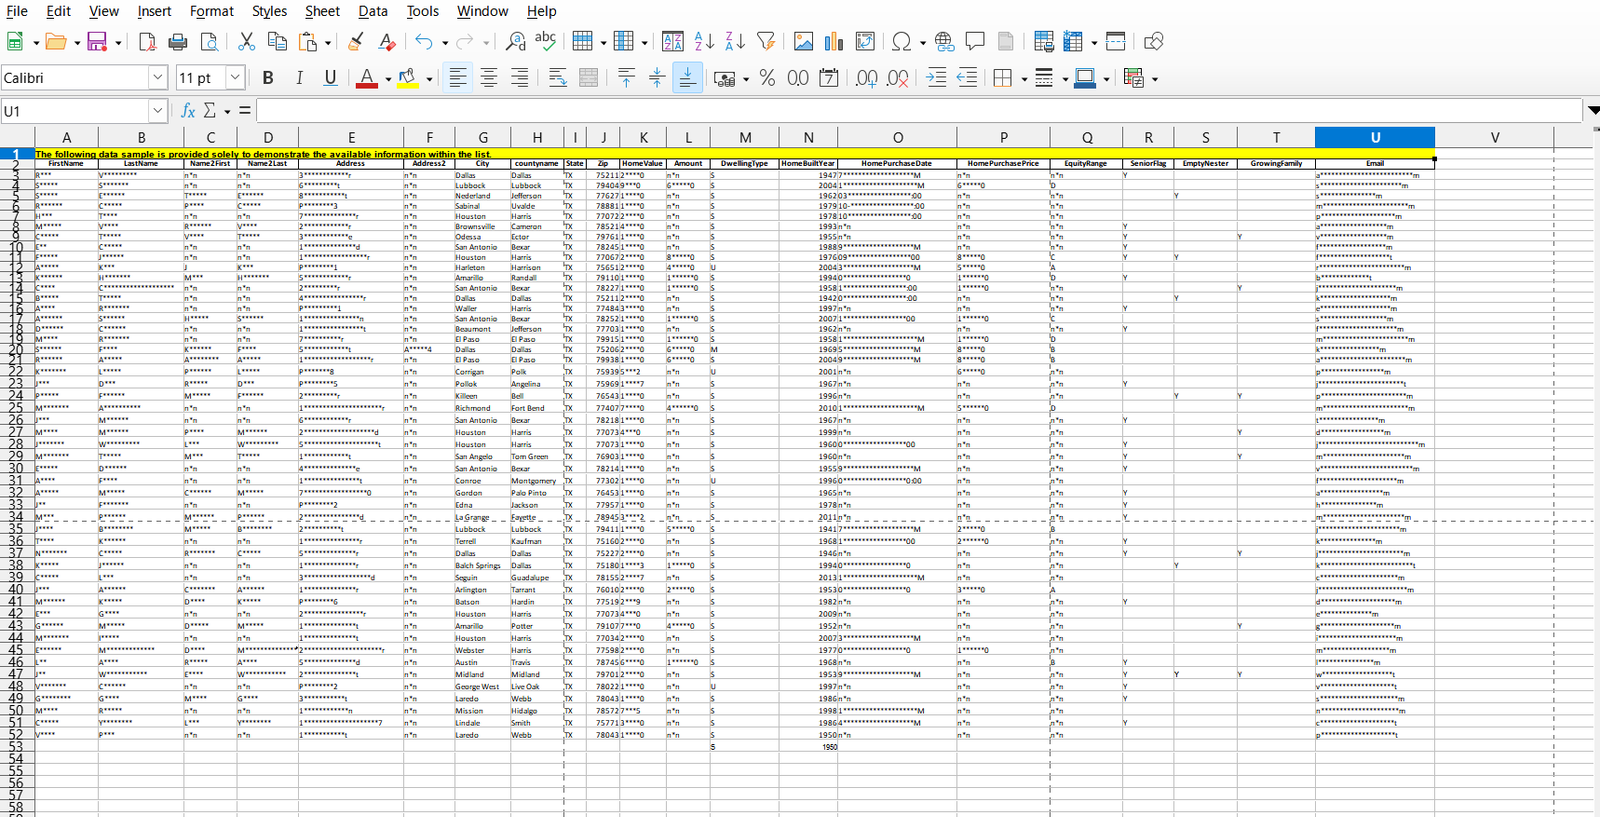Open the Name Box dropdown showing U1
The image size is (1600, 817).
[157, 111]
